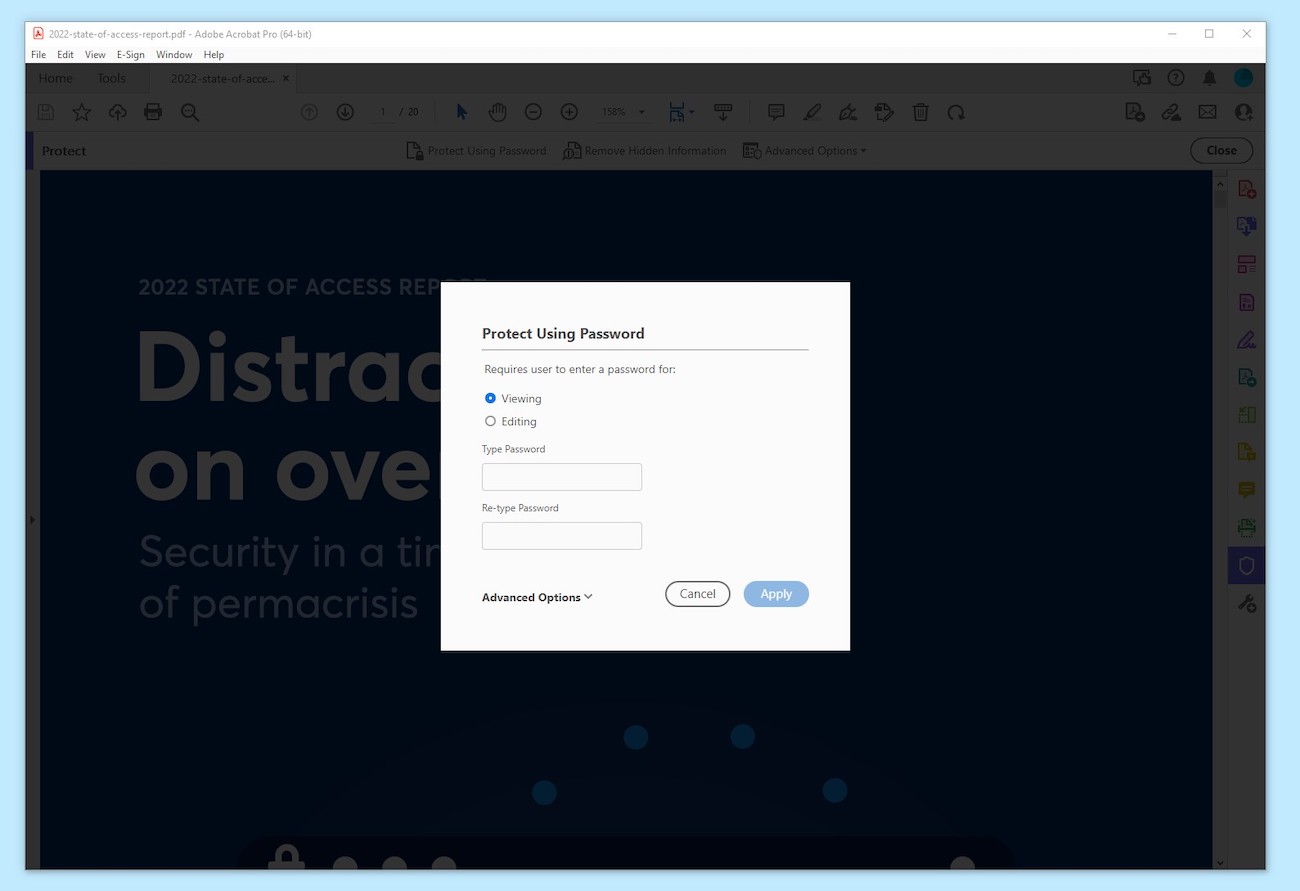1300x891 pixels.
Task: Switch to the Home tab
Action: pos(55,78)
